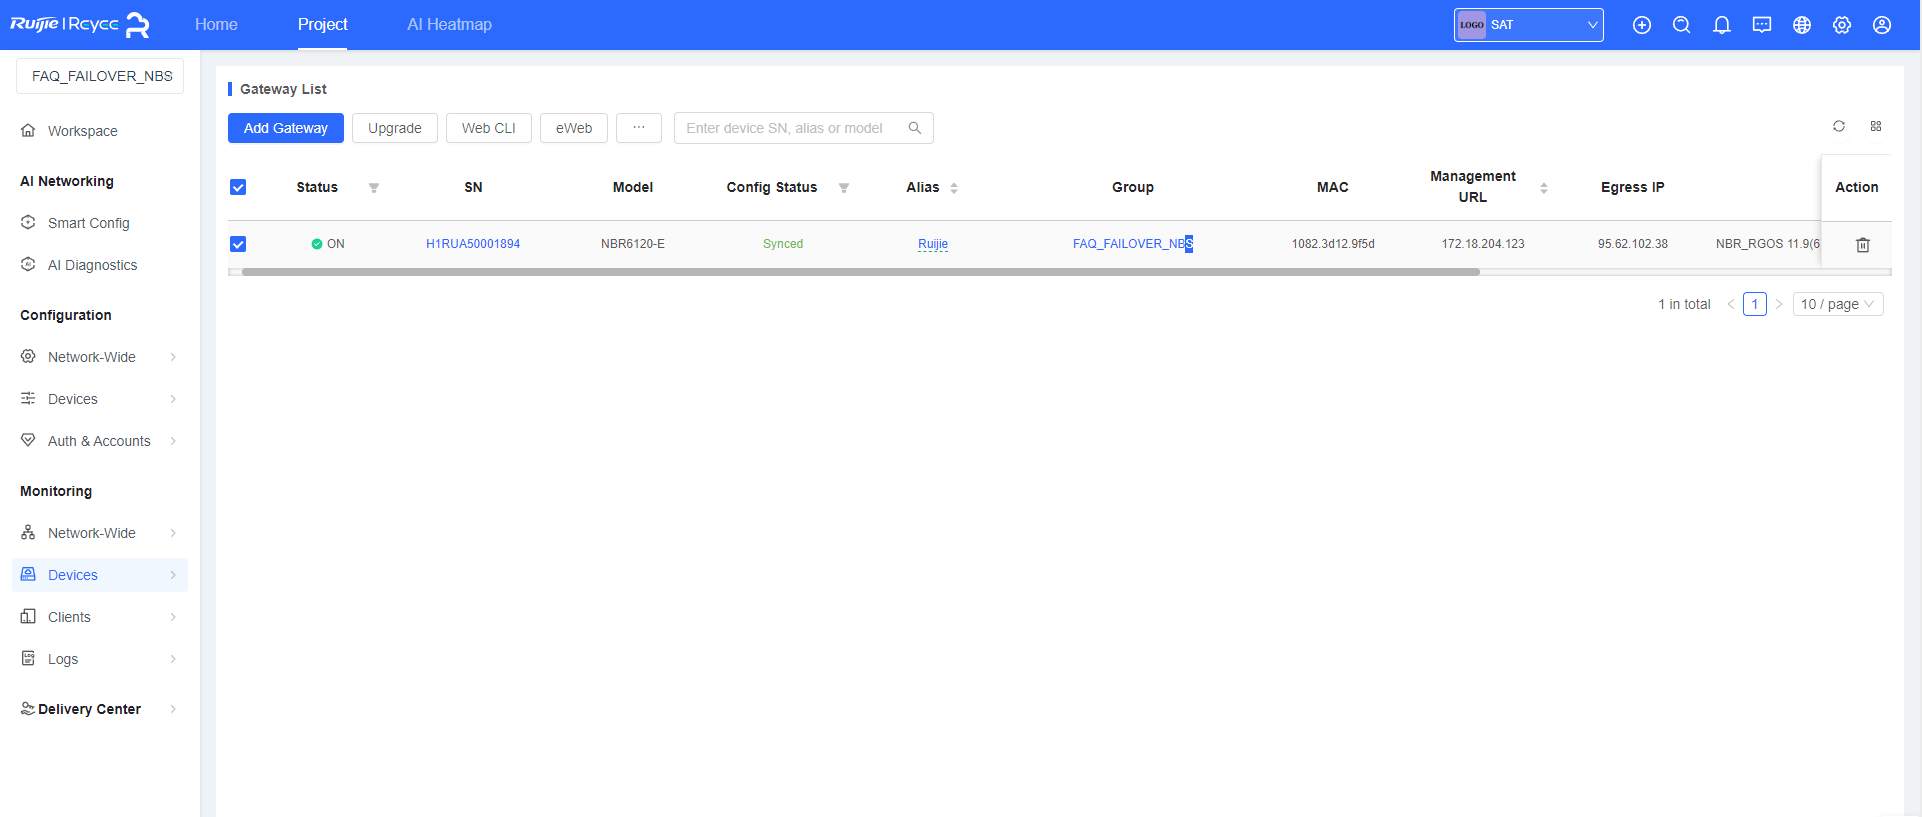Refresh the gateway list

(x=1839, y=126)
